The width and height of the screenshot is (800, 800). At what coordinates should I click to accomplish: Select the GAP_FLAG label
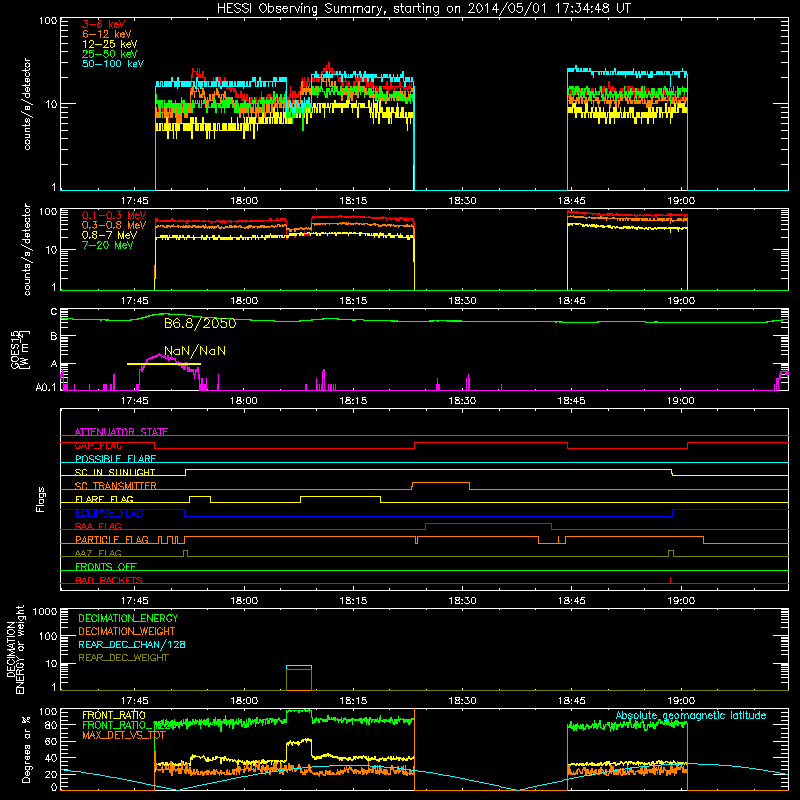pos(98,445)
